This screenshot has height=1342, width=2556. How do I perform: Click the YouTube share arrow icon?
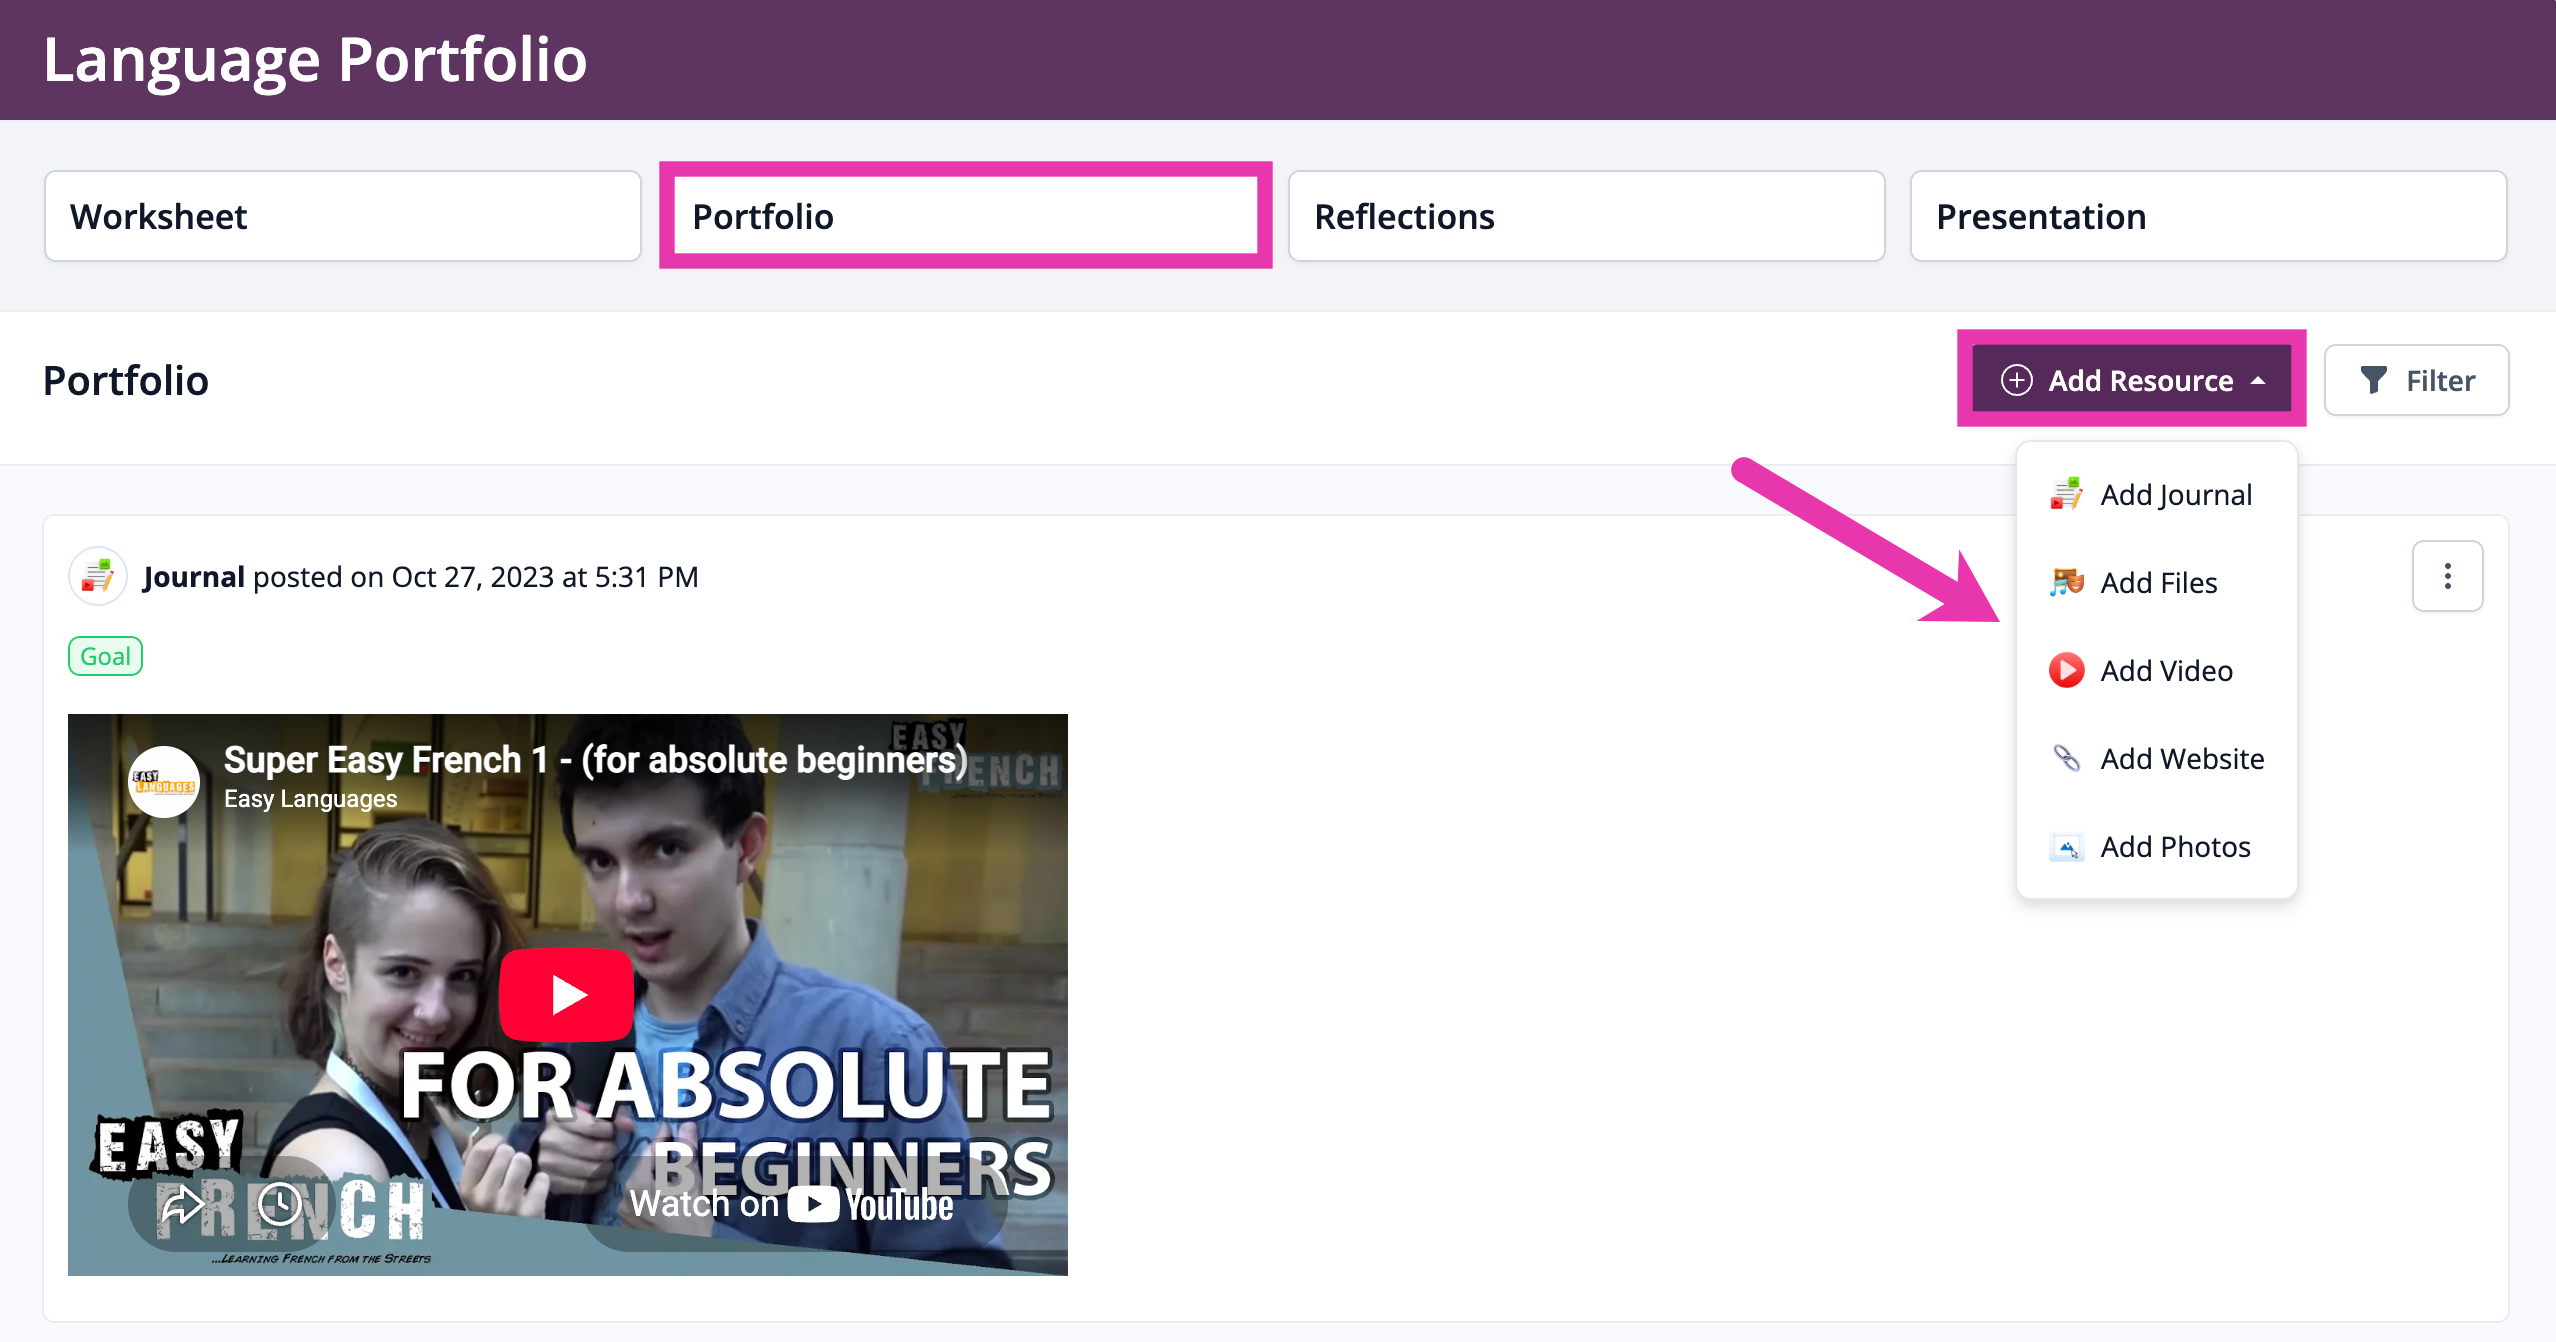[182, 1204]
